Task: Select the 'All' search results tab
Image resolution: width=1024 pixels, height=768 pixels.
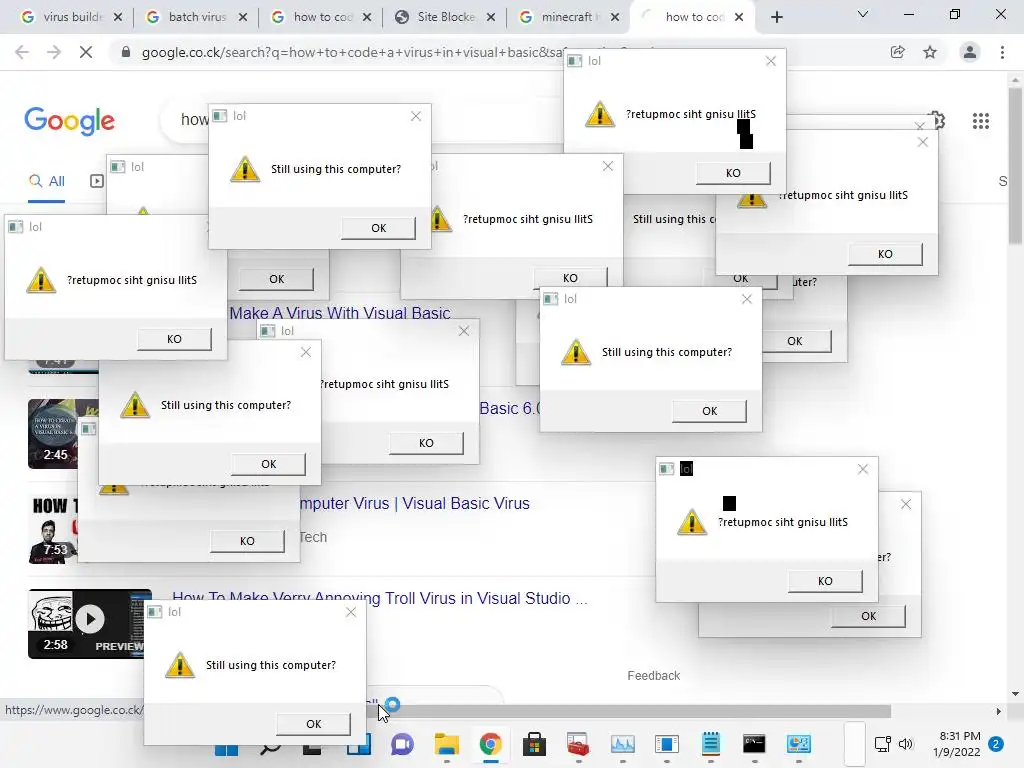Action: [x=47, y=181]
